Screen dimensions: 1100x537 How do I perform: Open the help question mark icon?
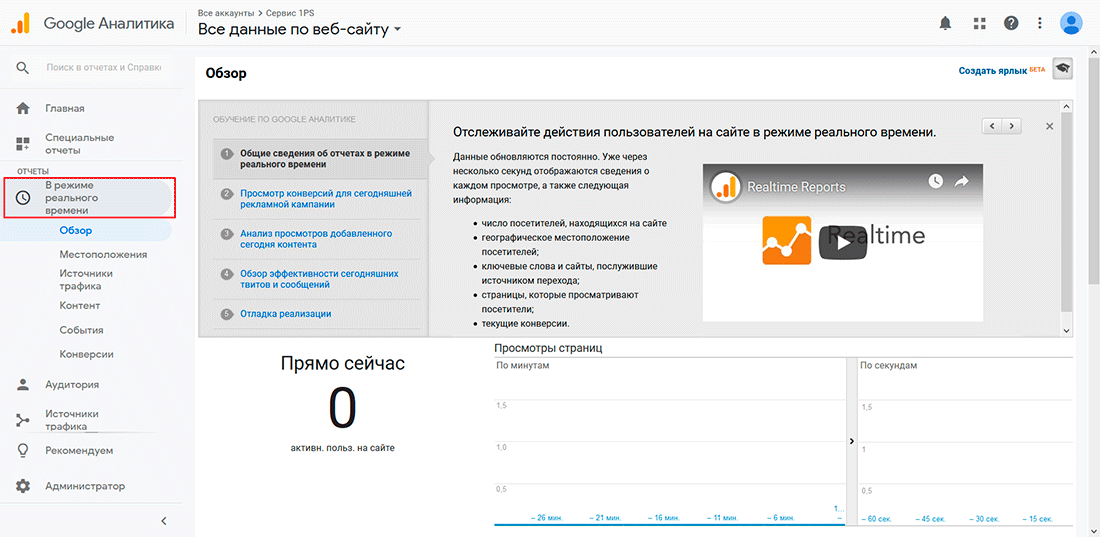[1011, 23]
